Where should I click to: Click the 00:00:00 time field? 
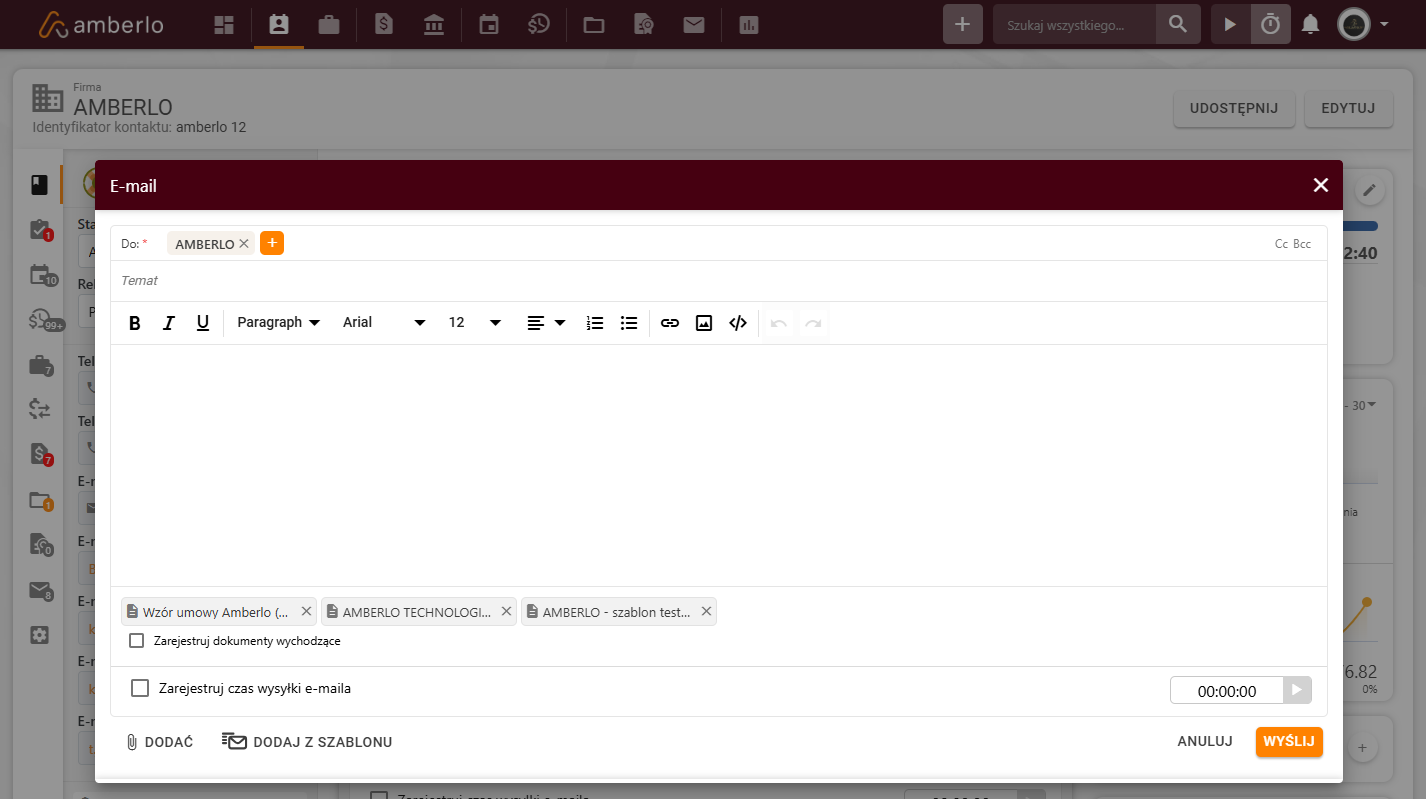[1227, 691]
